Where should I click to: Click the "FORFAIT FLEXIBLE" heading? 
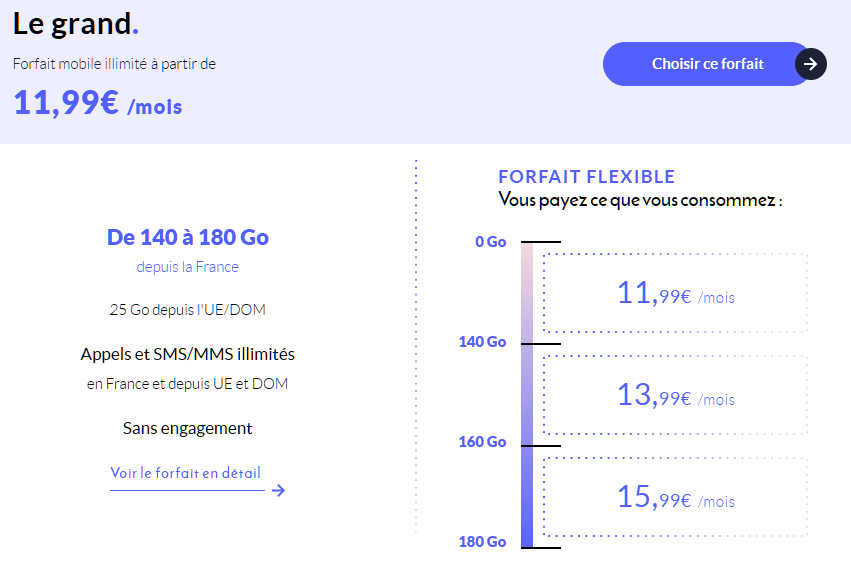(587, 177)
